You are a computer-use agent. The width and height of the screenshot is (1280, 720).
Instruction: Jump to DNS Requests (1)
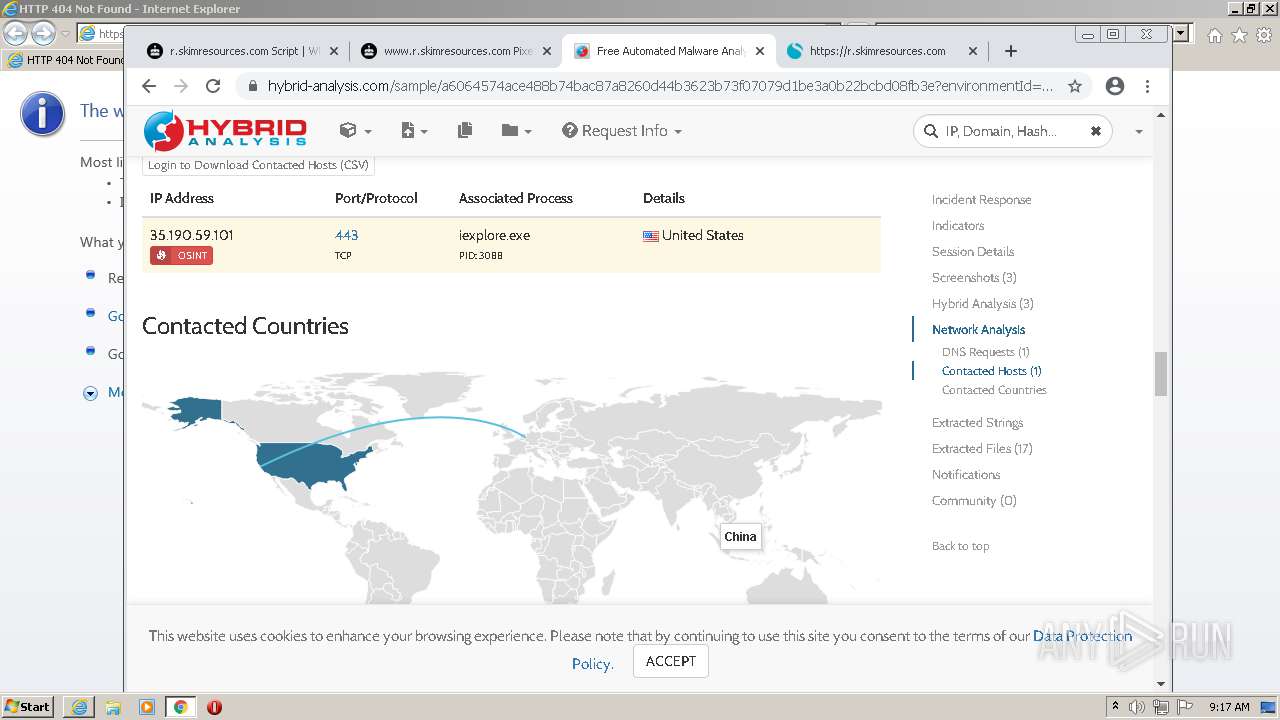coord(986,352)
